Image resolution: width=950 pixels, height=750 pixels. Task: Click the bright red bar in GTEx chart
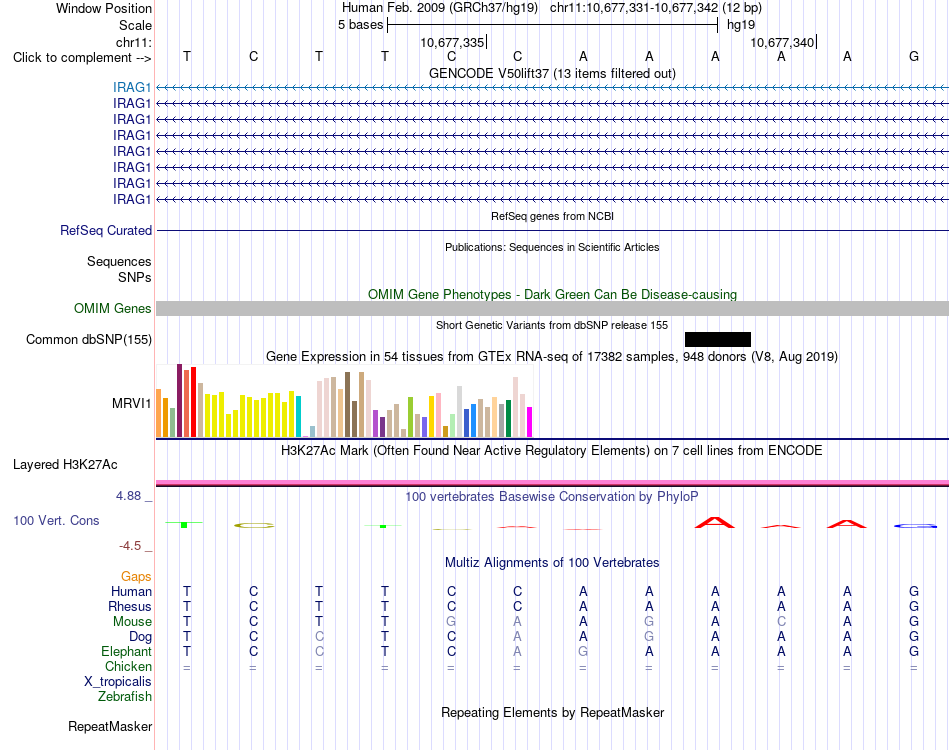(x=193, y=402)
